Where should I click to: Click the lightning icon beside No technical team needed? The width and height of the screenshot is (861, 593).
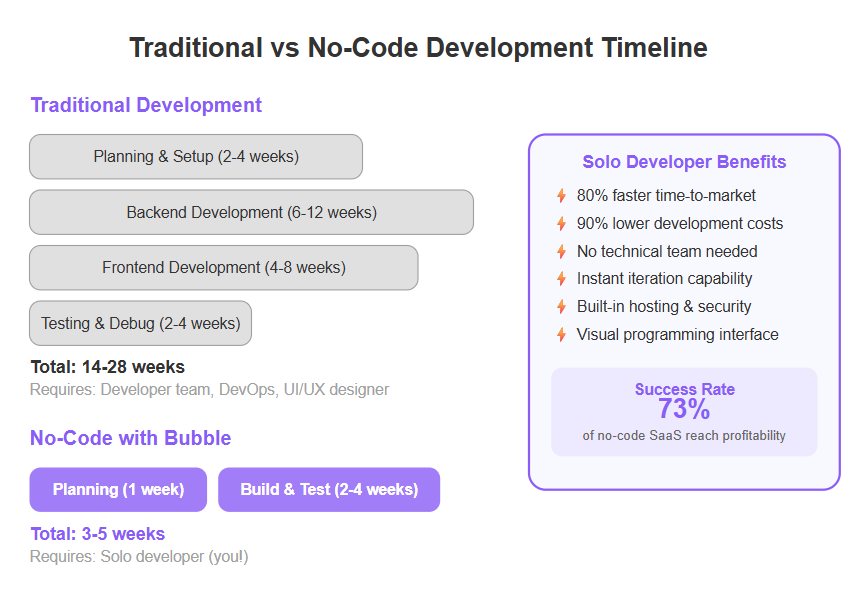[x=561, y=251]
